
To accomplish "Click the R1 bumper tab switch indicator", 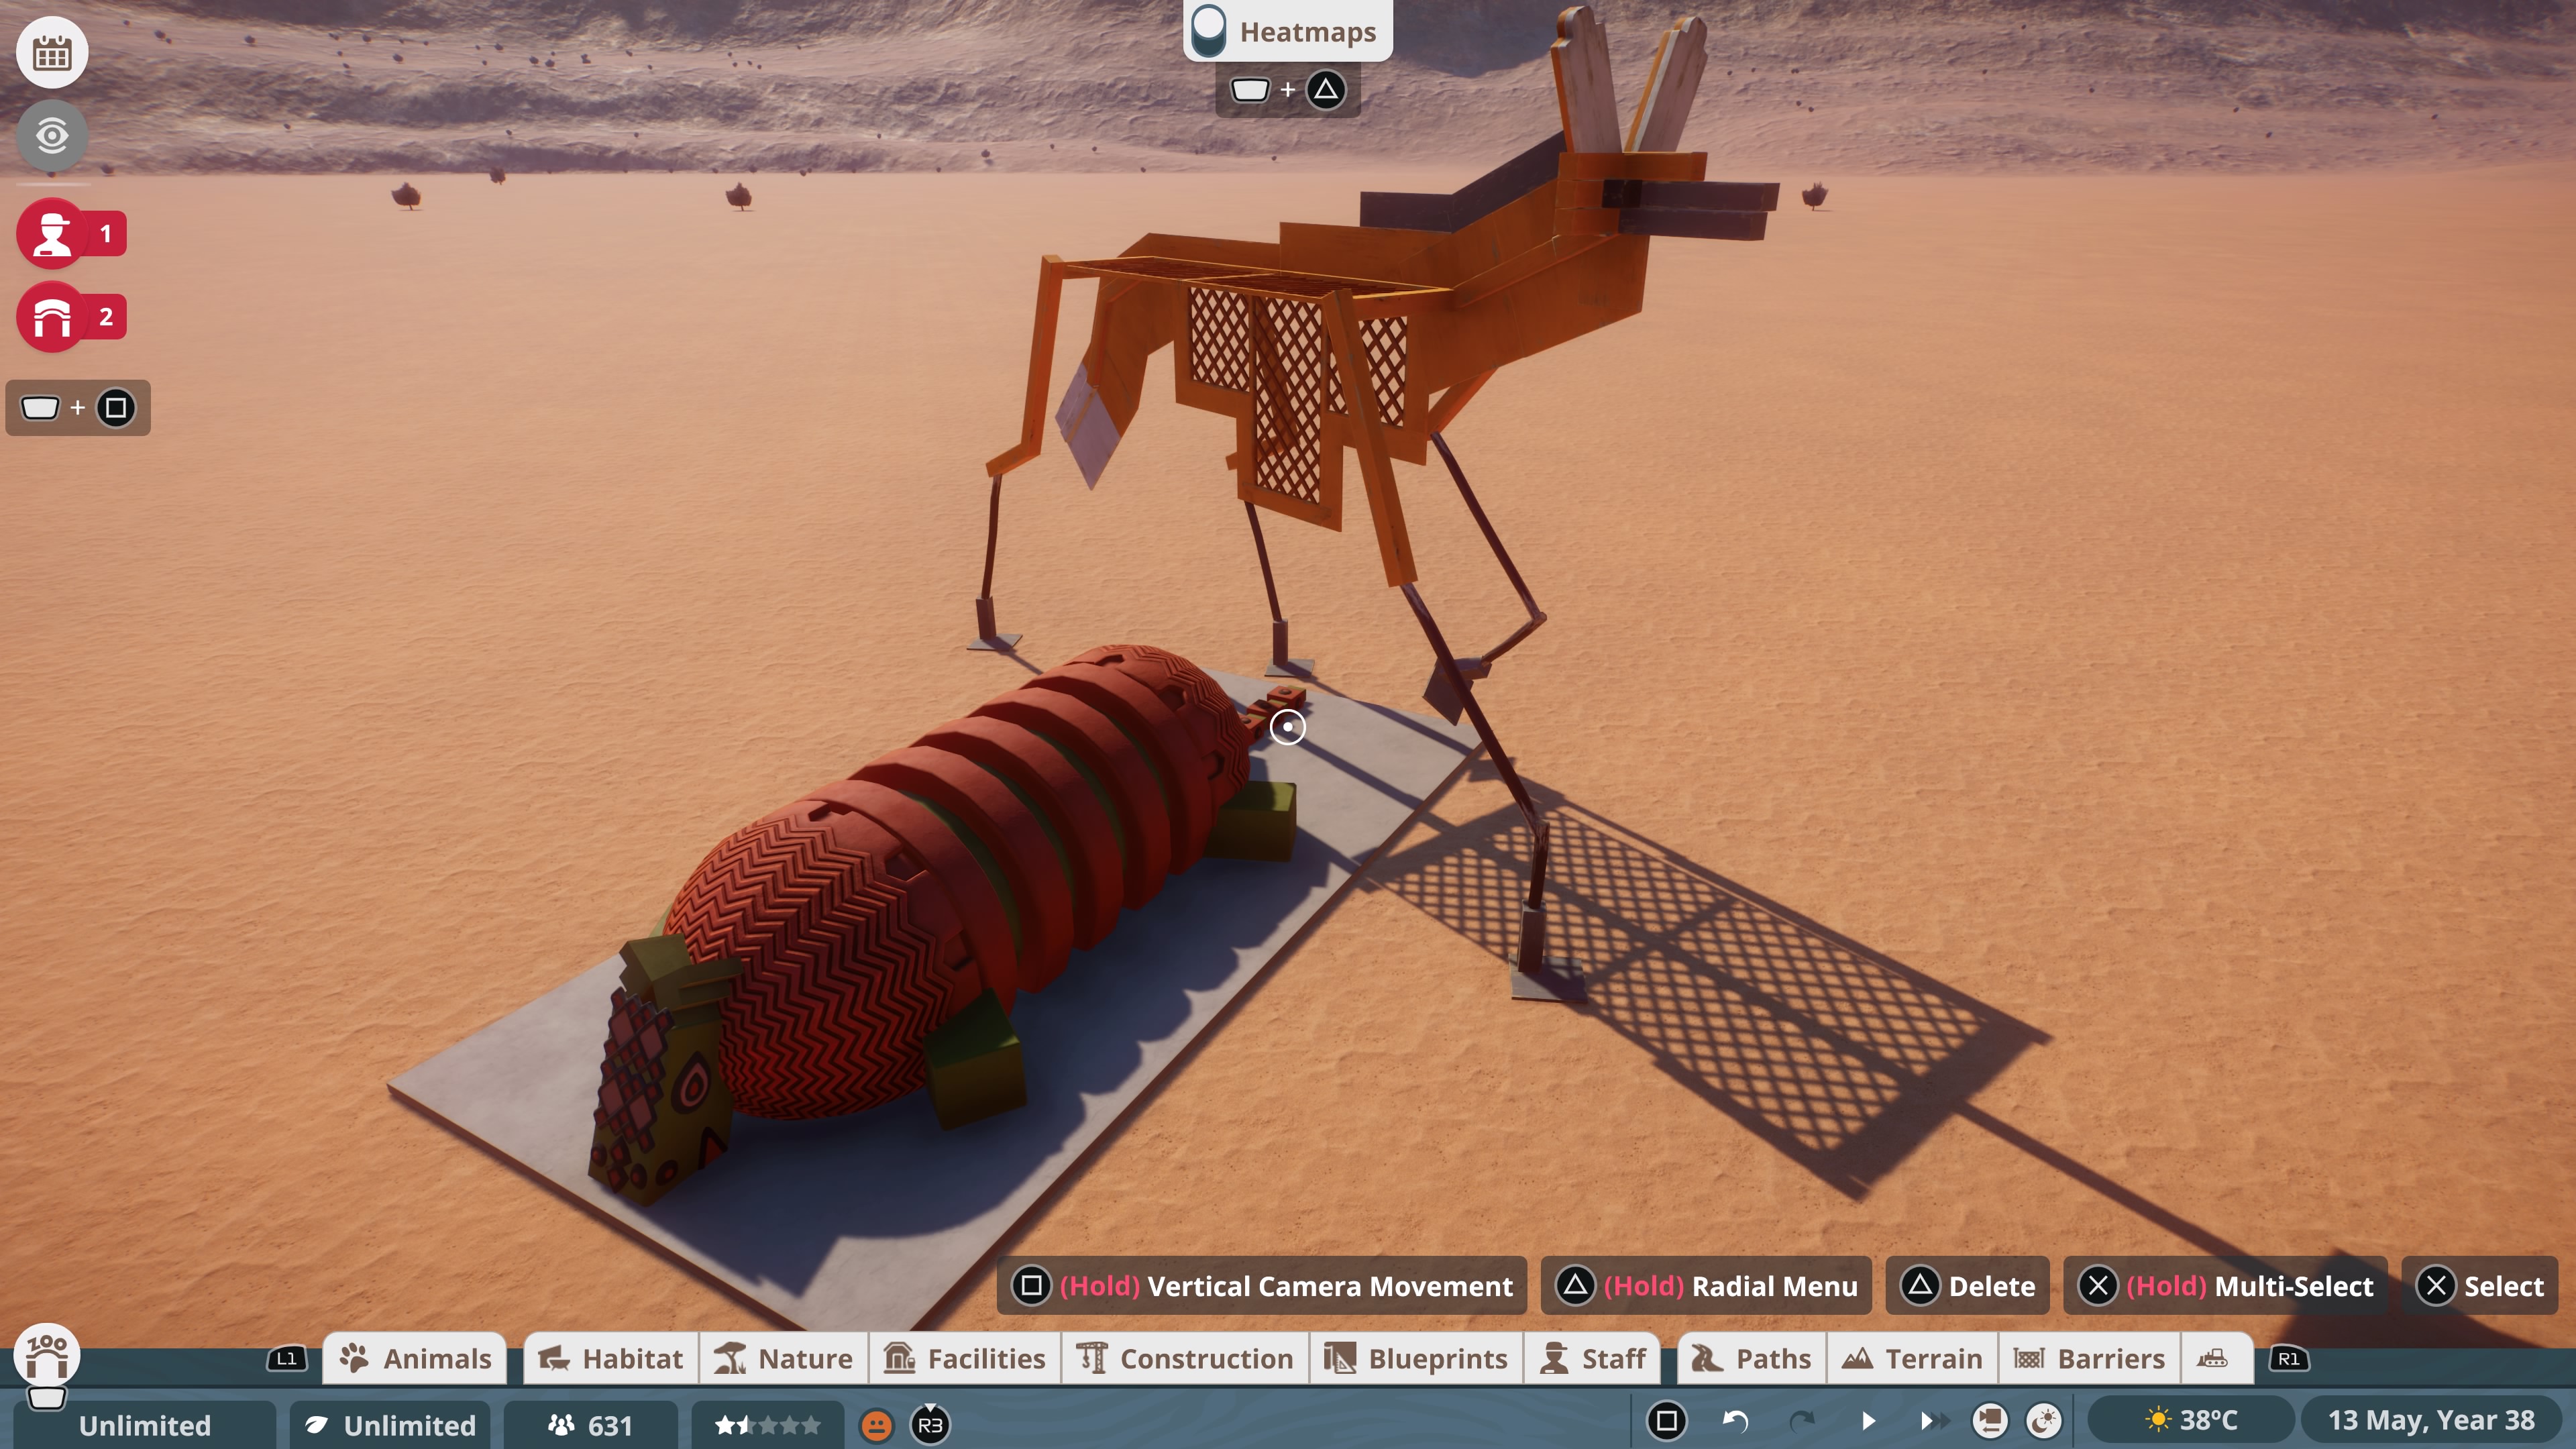I will (2289, 1358).
